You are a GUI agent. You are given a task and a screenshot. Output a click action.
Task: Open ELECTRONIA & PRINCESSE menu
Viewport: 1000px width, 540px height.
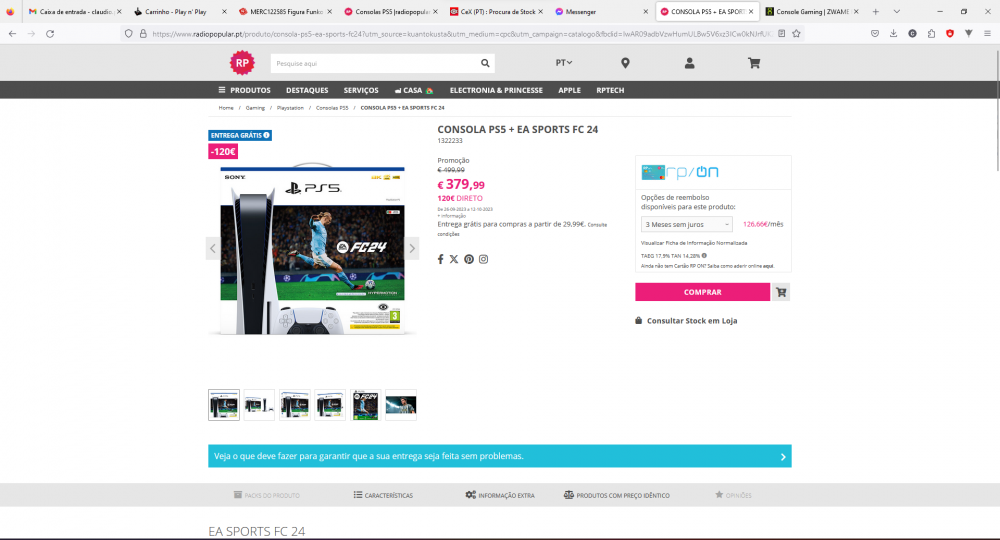[496, 91]
